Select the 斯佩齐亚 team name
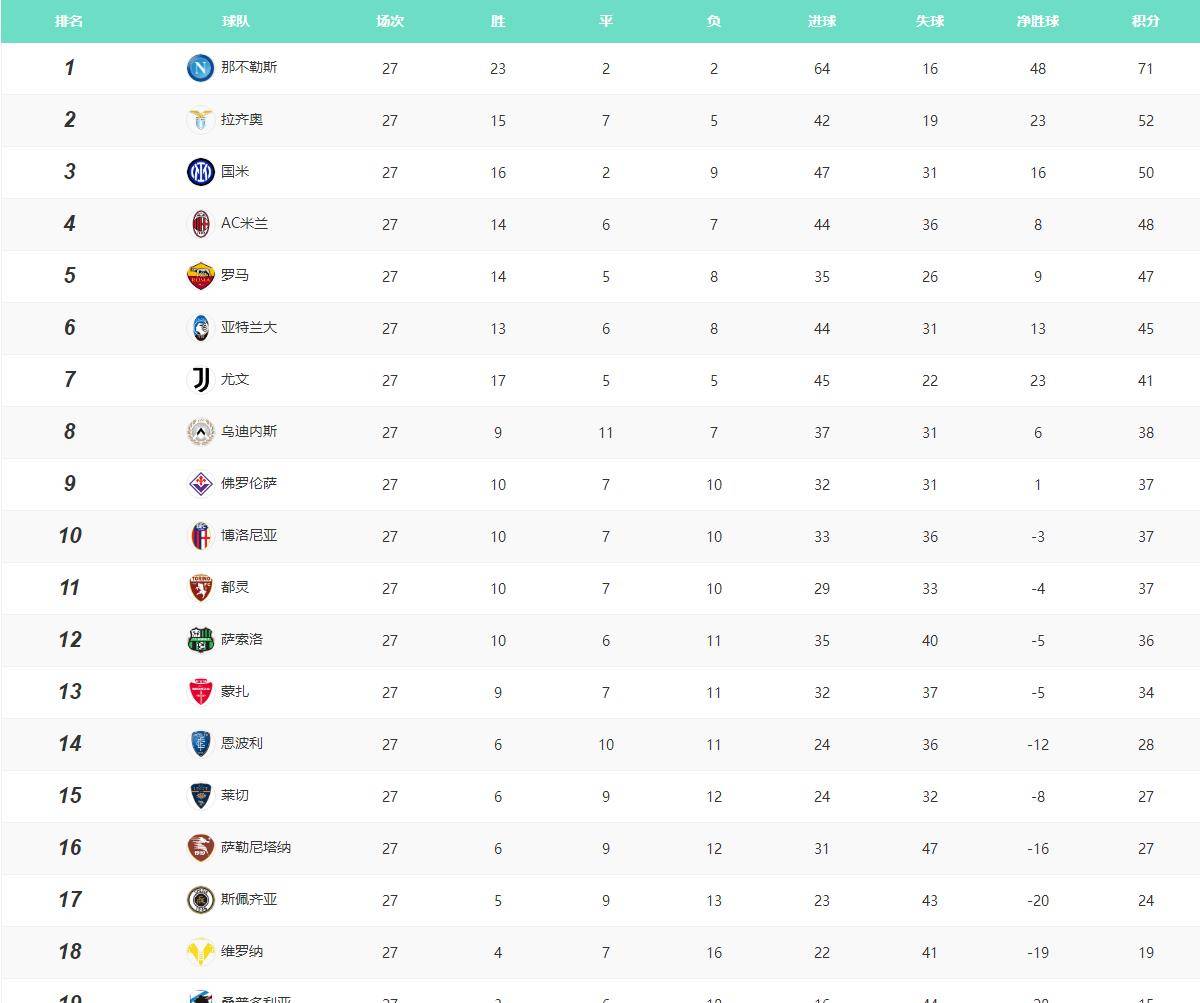1200x1003 pixels. click(249, 899)
